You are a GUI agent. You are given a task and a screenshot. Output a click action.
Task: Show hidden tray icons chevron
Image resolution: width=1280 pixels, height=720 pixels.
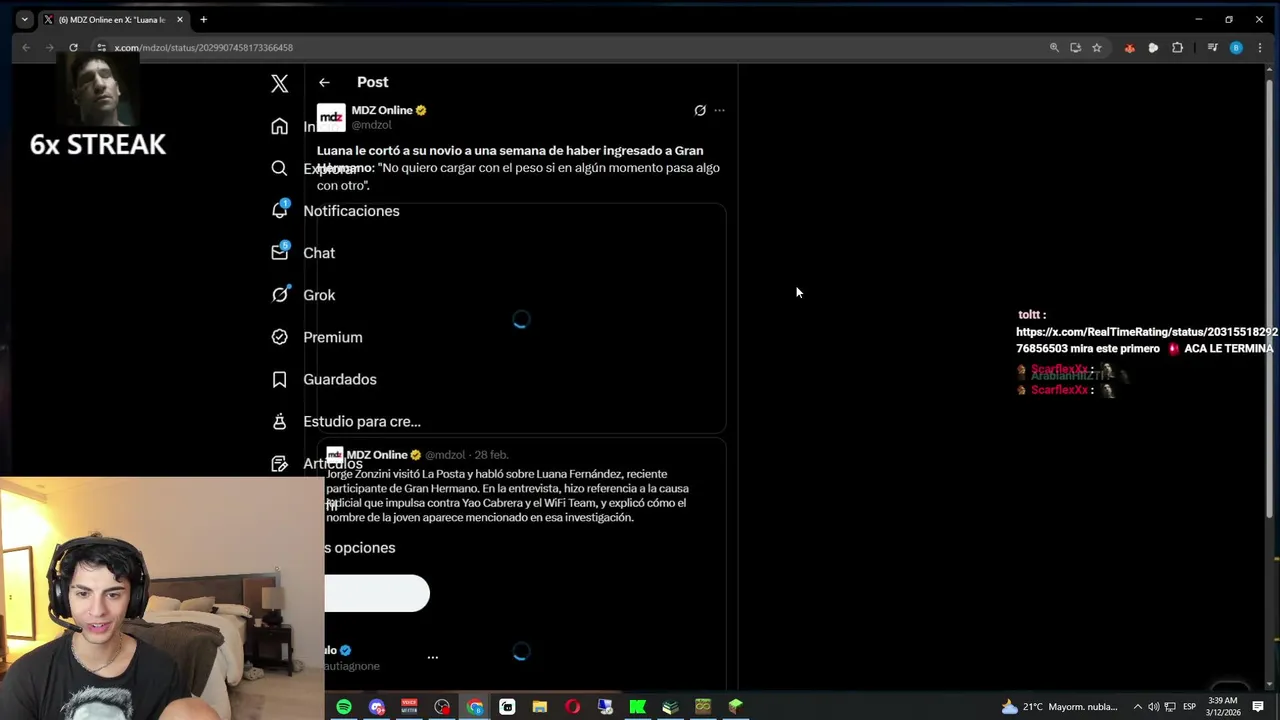tap(1137, 707)
